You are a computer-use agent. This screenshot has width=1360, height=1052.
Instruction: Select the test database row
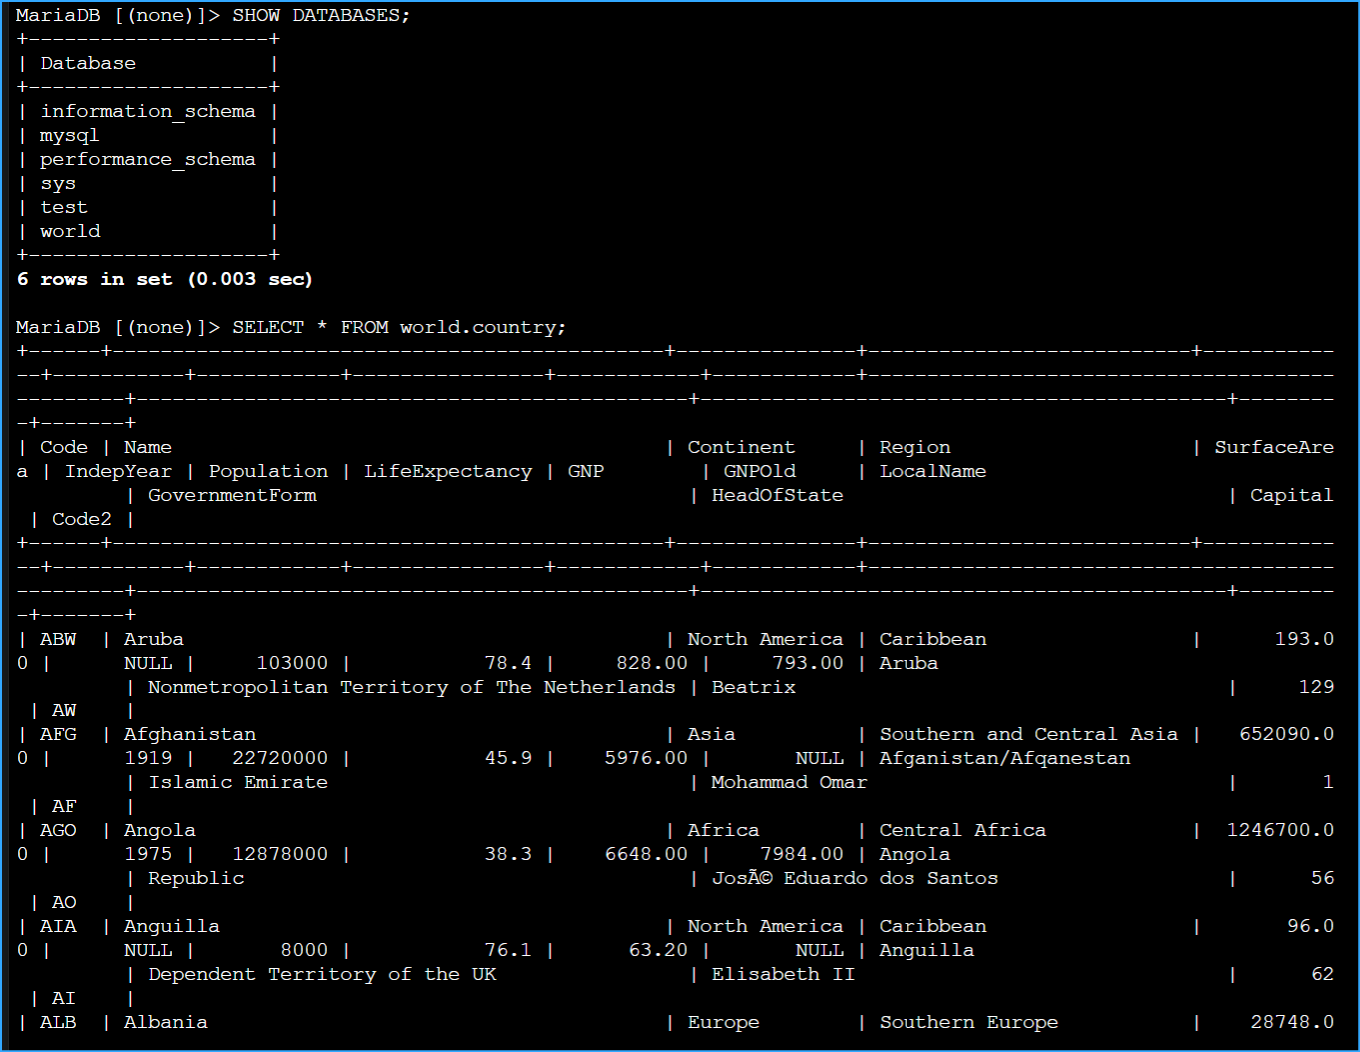tap(64, 208)
